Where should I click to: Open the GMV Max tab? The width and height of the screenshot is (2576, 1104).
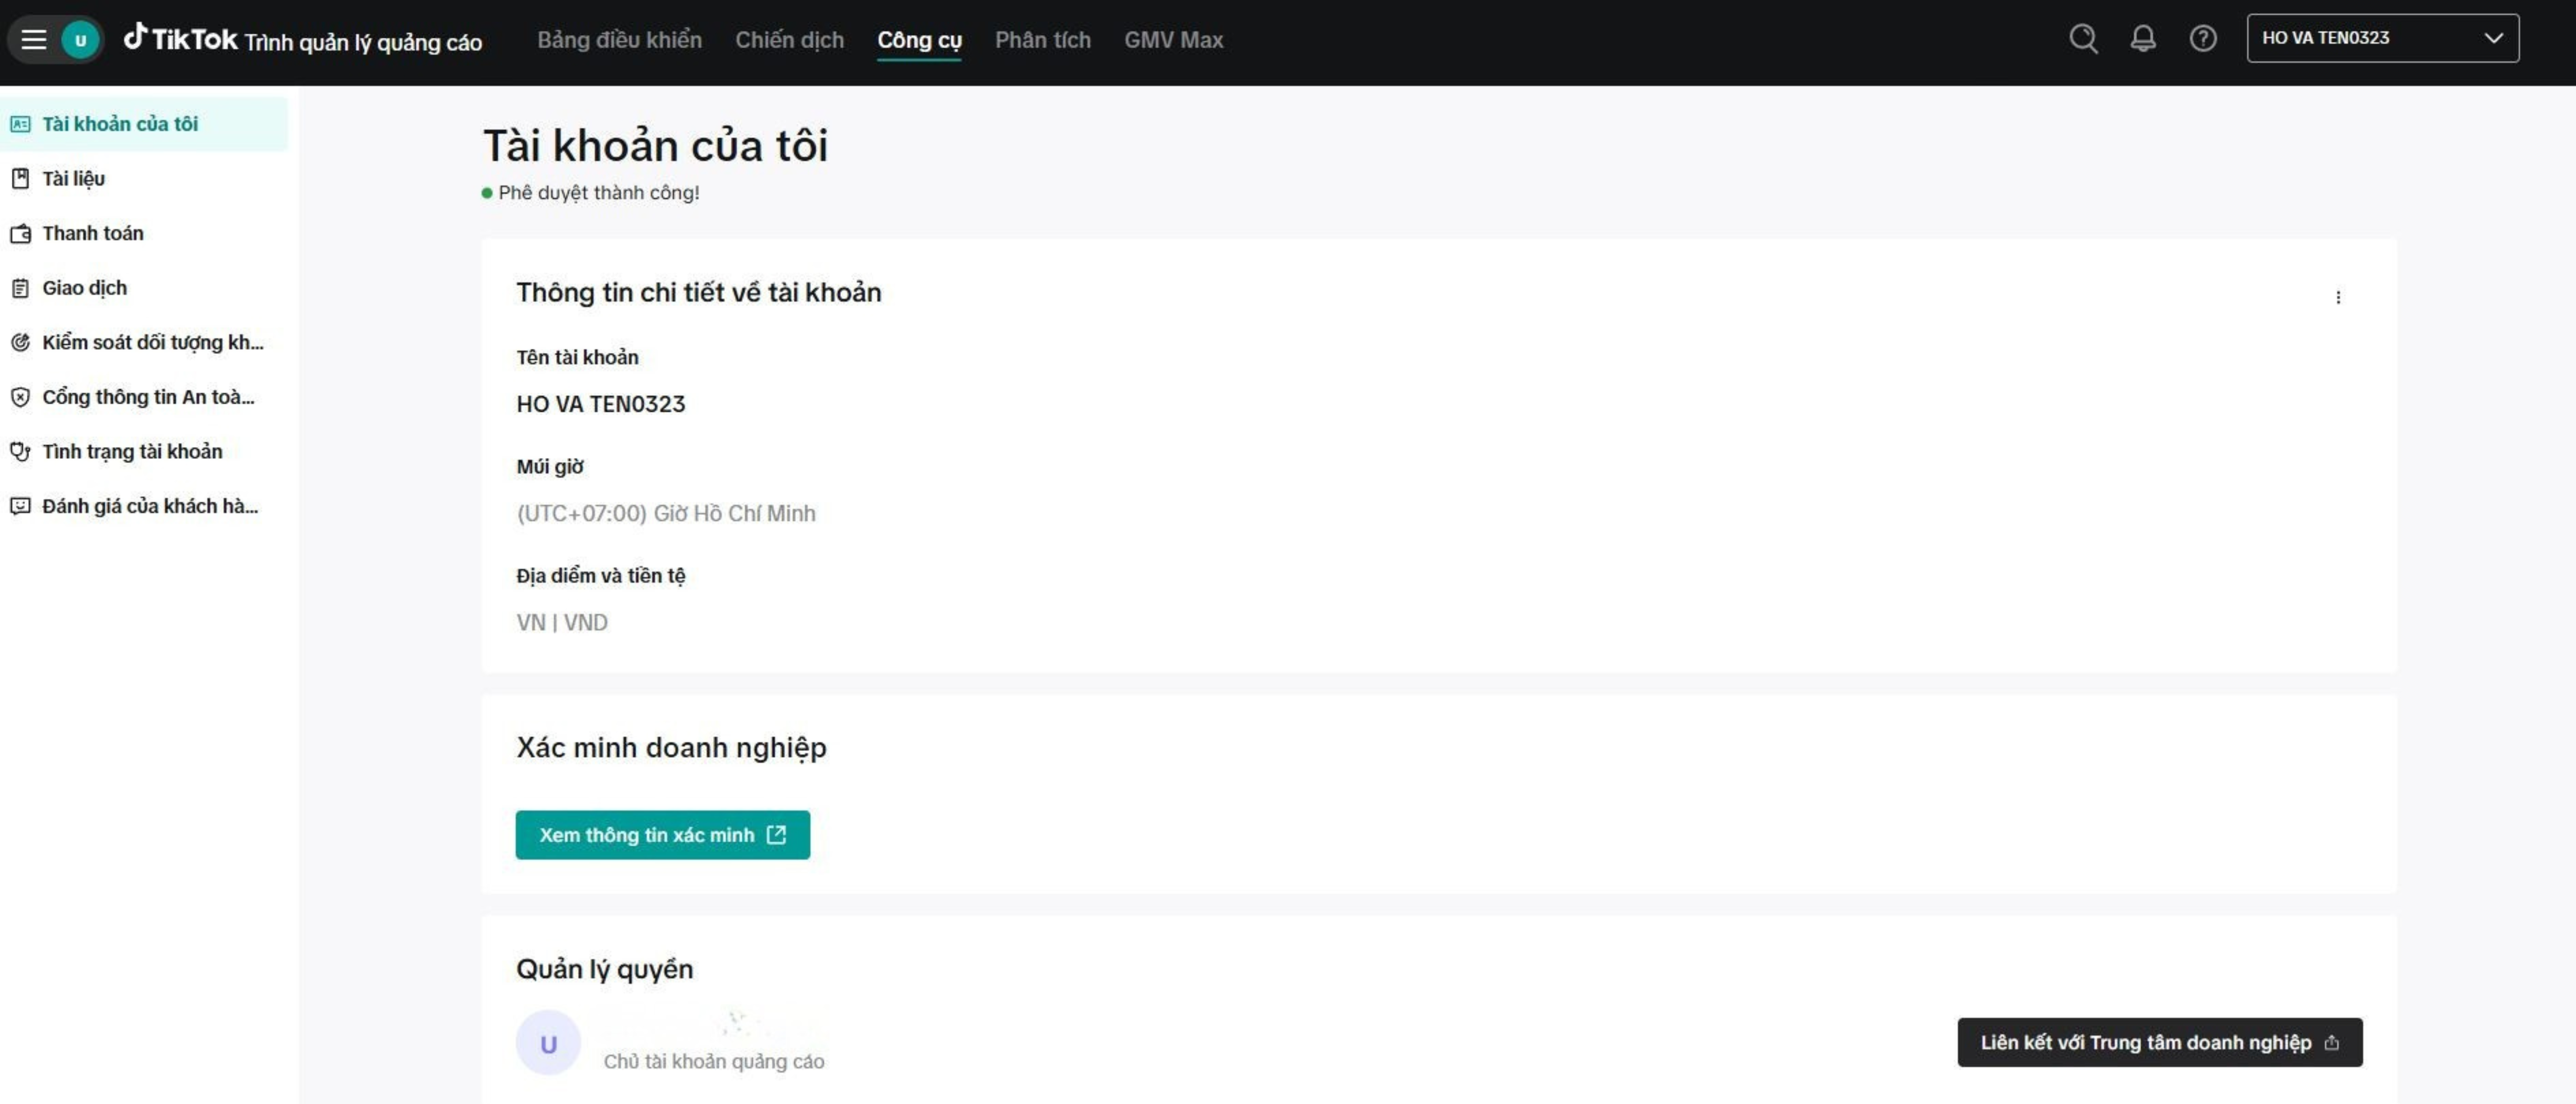point(1173,40)
